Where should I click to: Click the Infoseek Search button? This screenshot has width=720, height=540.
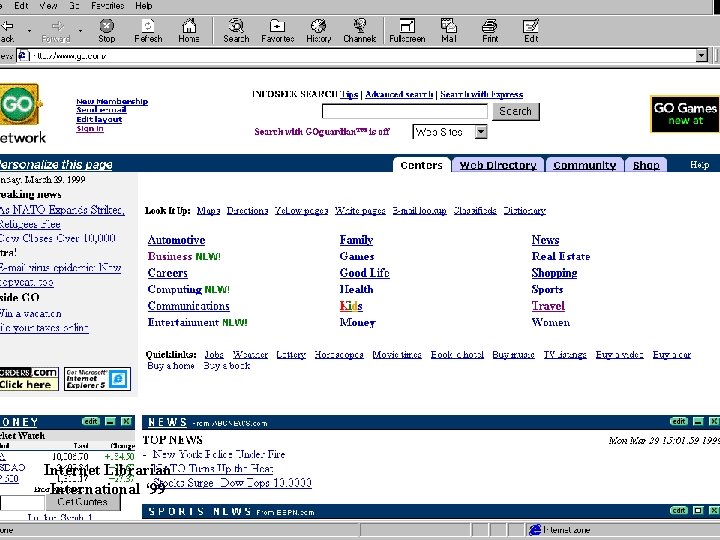tap(516, 111)
